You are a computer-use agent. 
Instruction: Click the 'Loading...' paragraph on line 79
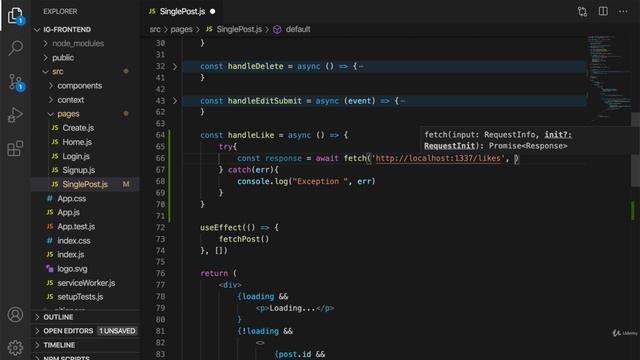tap(295, 308)
